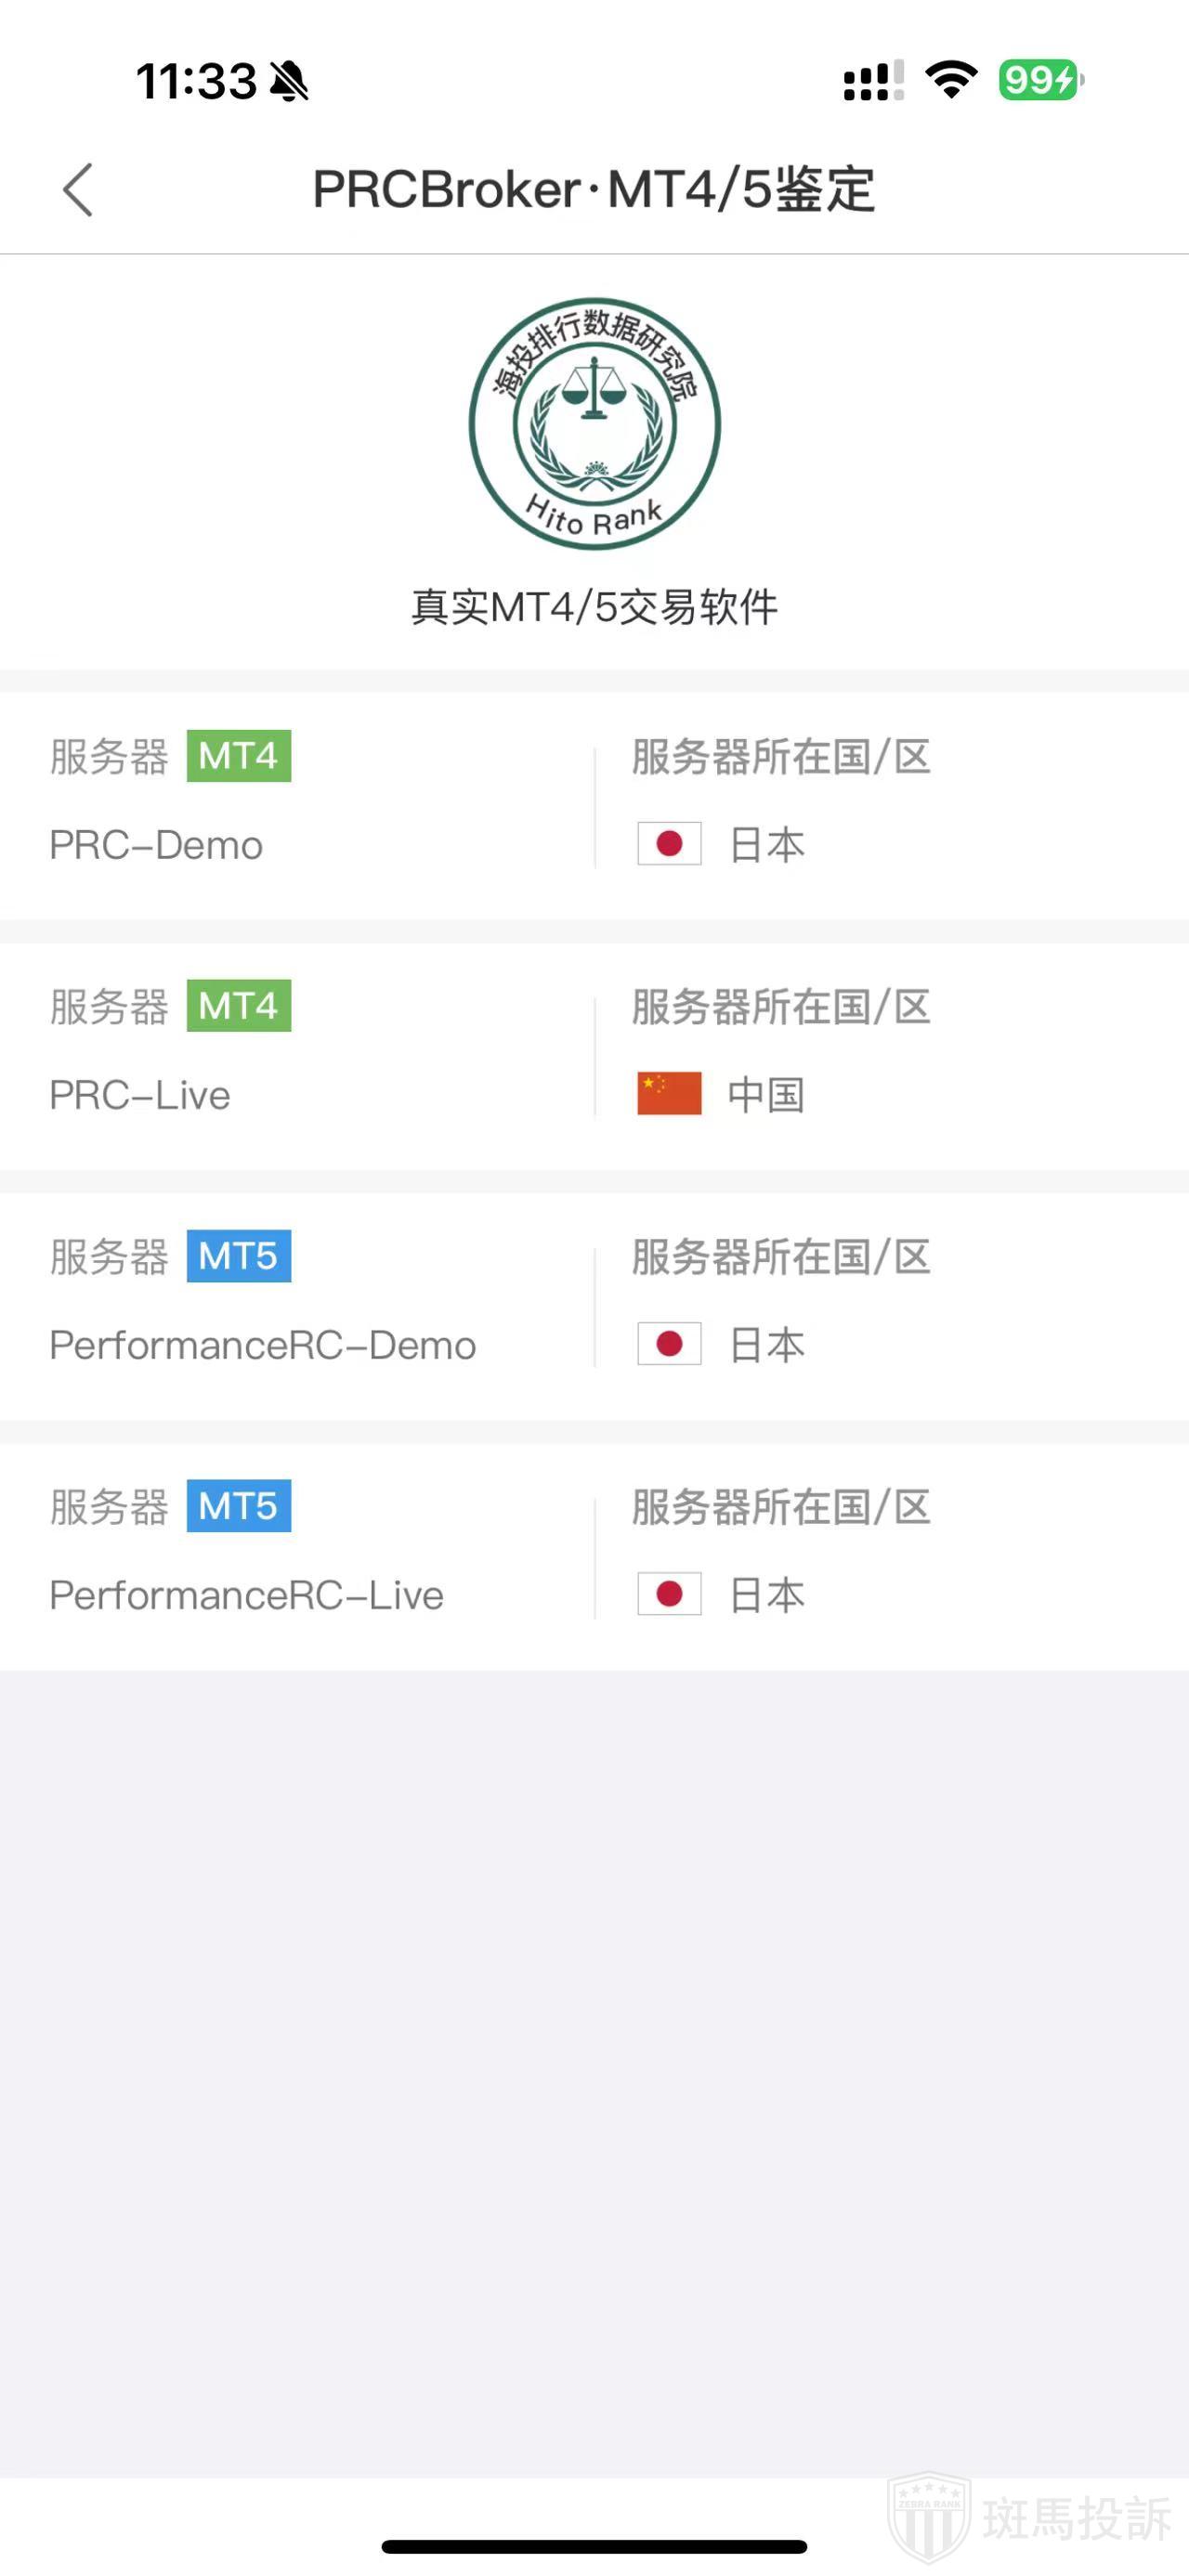Tap the 真实MT4/5交易软件 caption
The width and height of the screenshot is (1189, 2576).
click(x=594, y=607)
